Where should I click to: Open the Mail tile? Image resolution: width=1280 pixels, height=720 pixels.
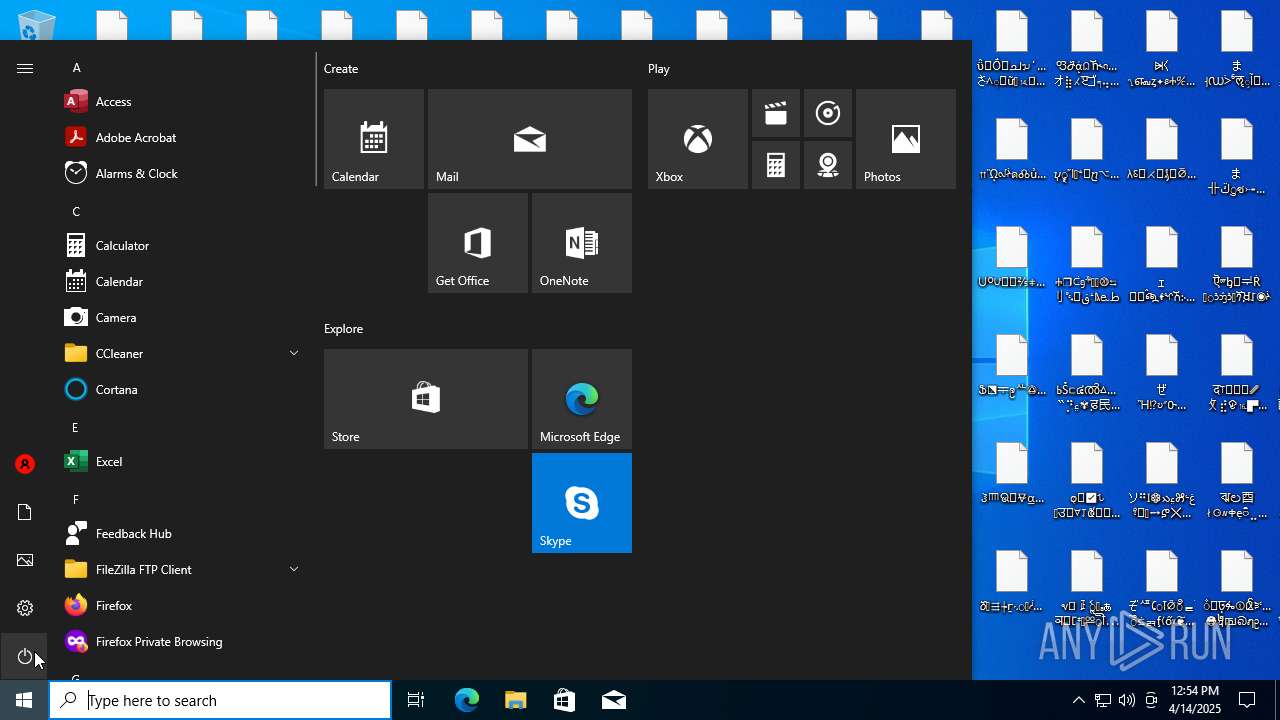point(530,139)
